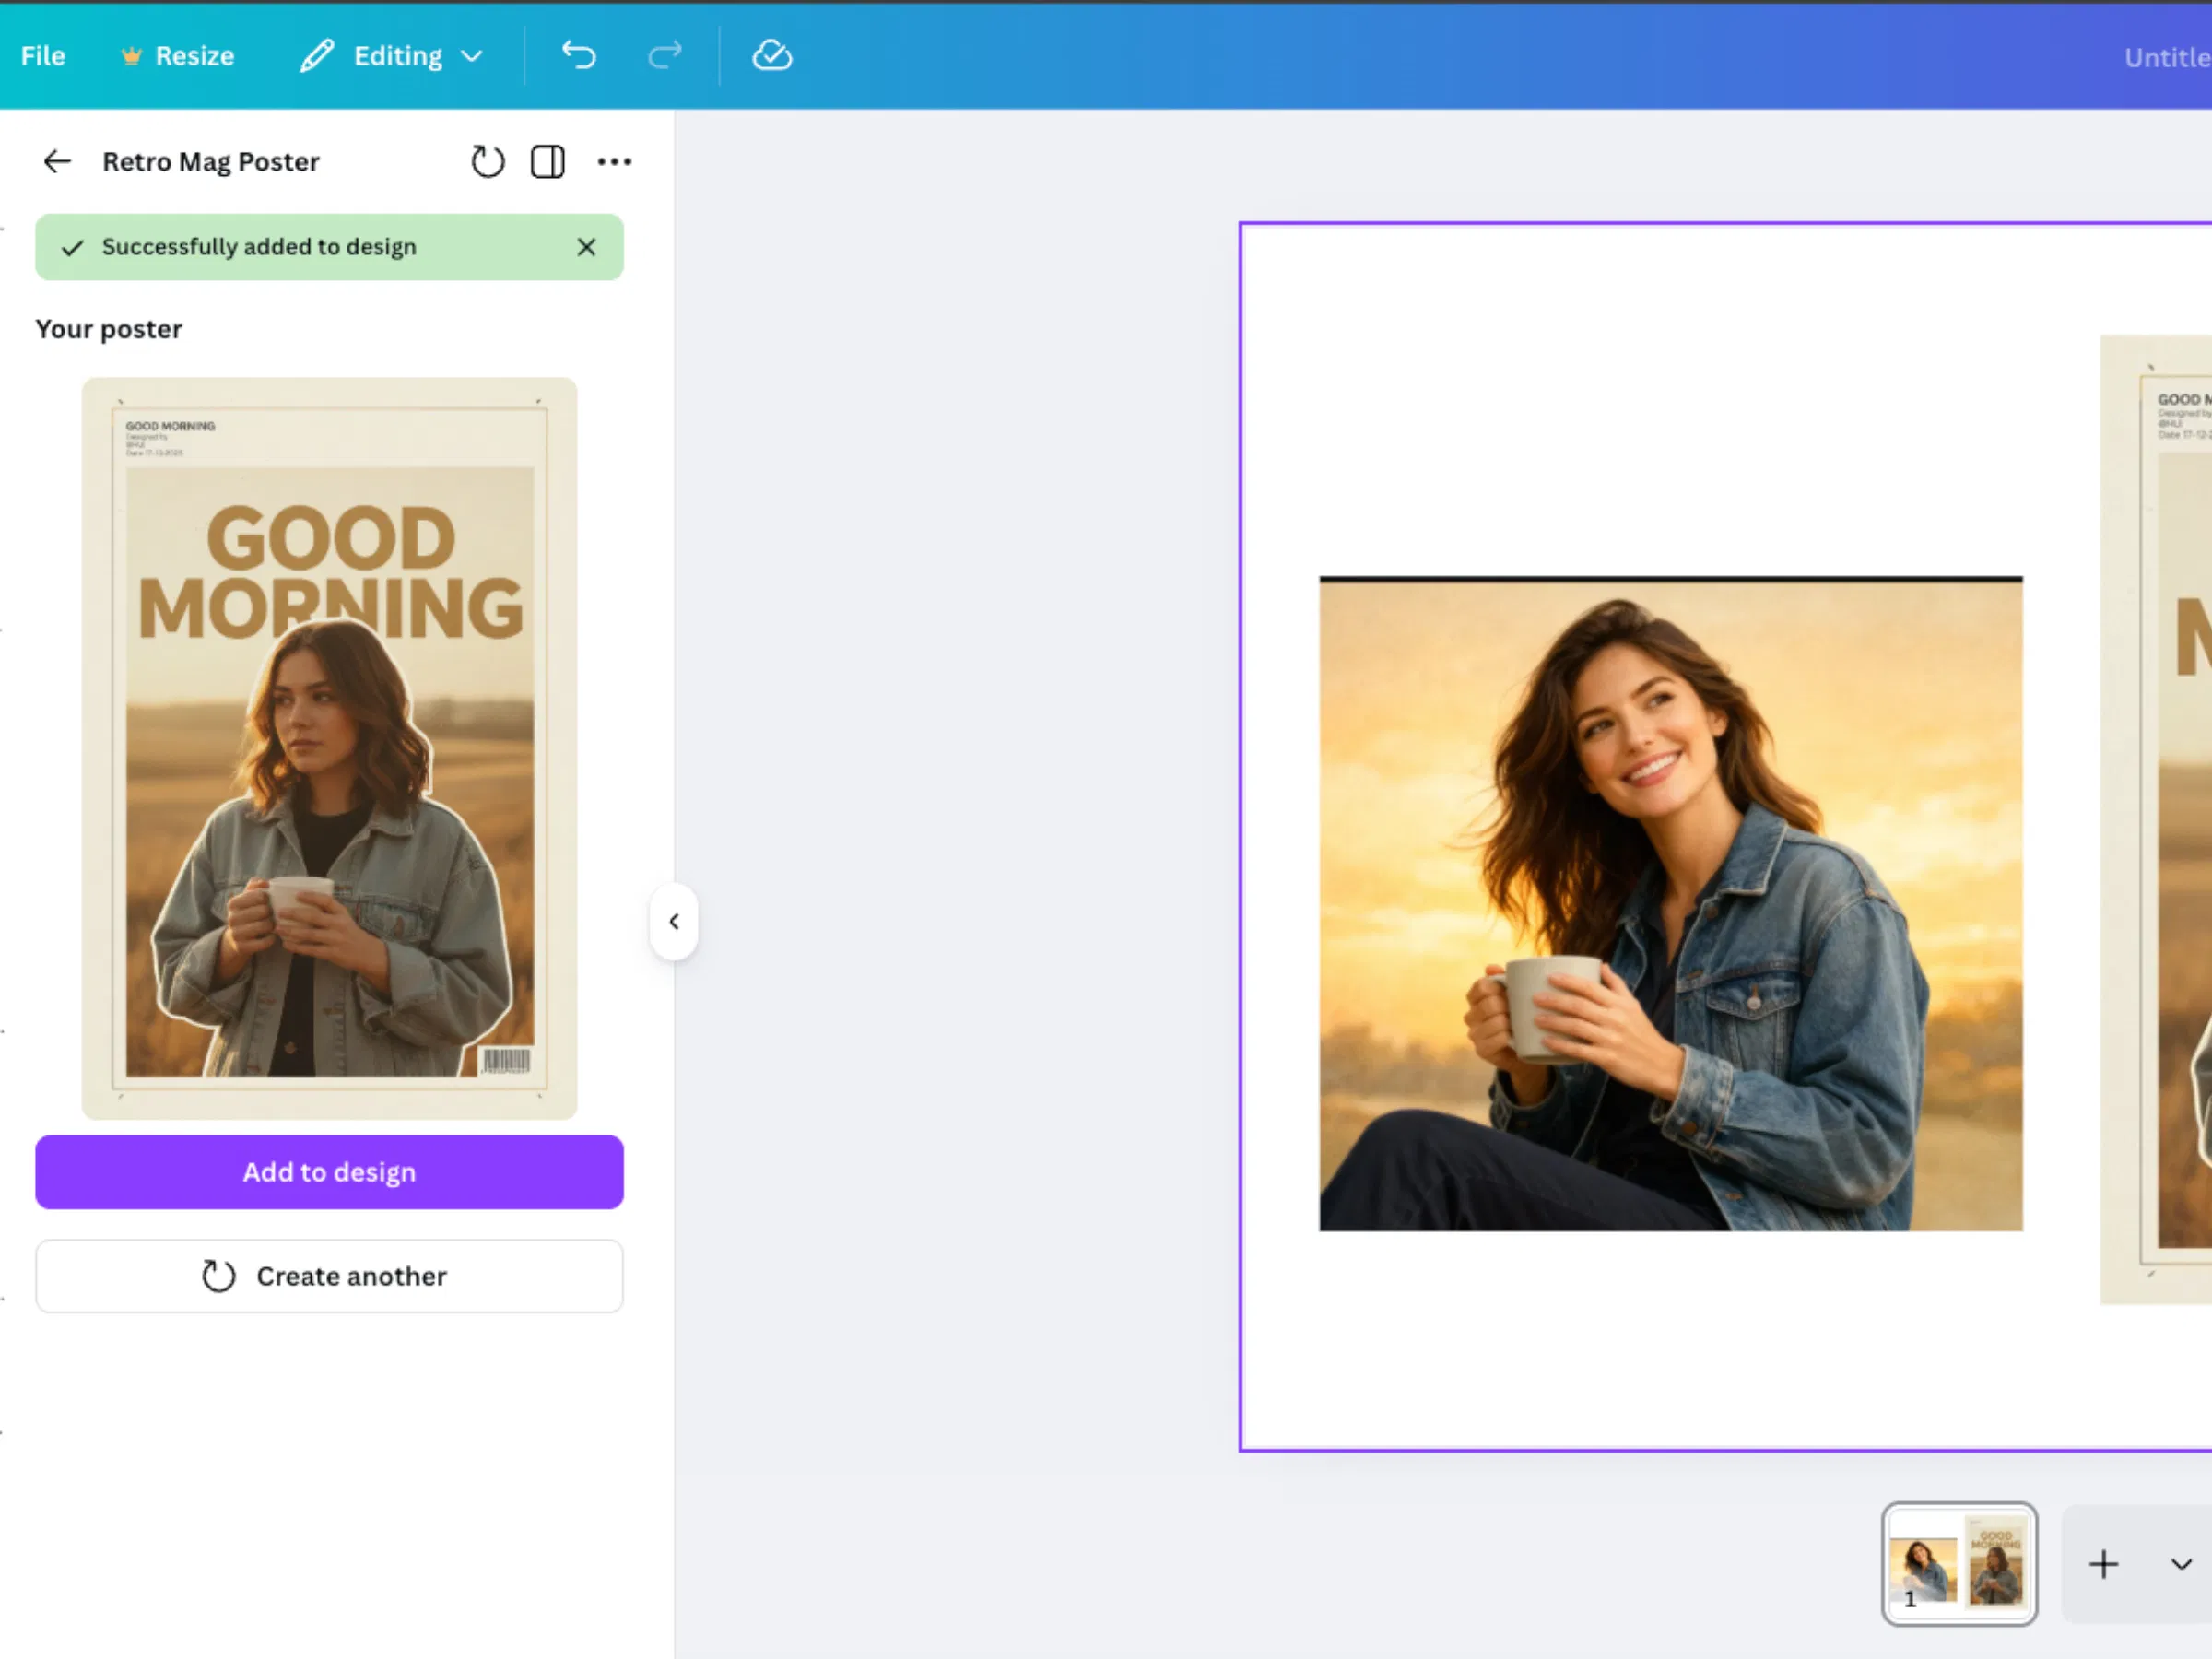The width and height of the screenshot is (2212, 1659).
Task: Click the cloud save status icon
Action: [x=772, y=56]
